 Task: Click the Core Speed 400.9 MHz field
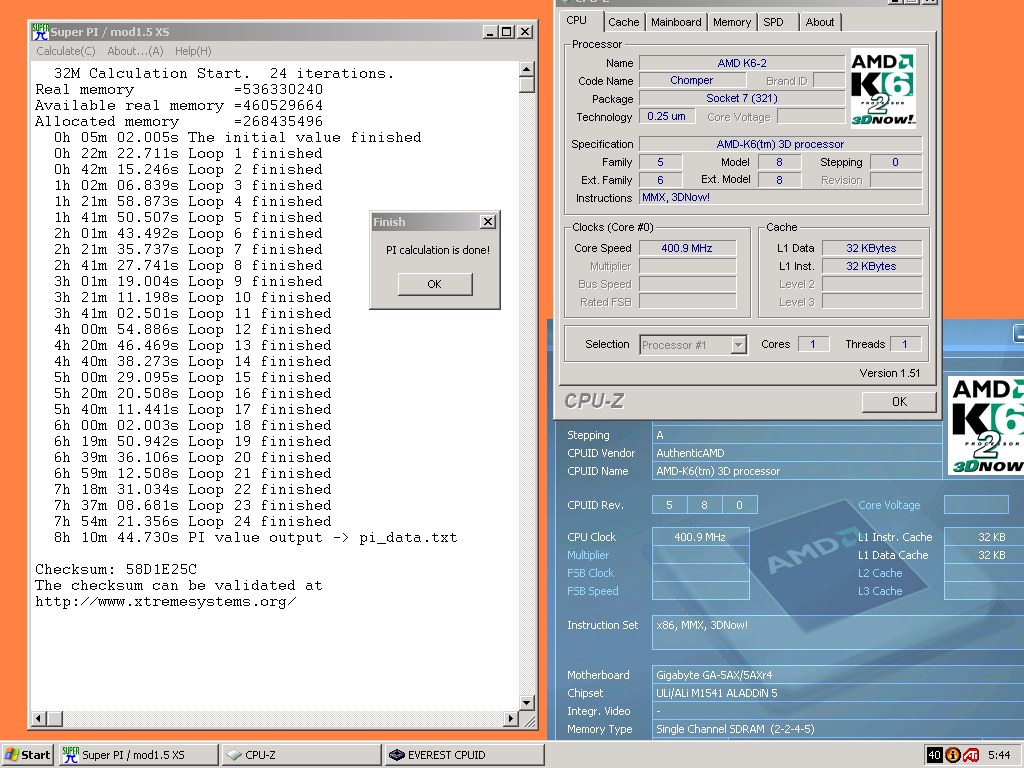687,248
